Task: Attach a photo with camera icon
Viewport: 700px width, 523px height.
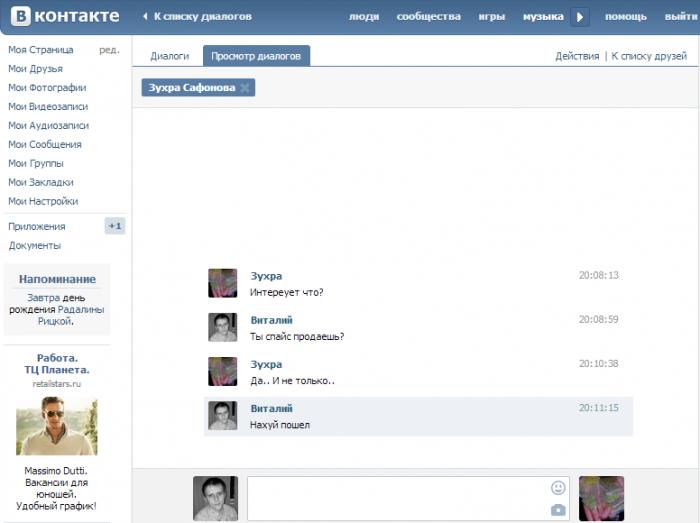Action: [558, 509]
